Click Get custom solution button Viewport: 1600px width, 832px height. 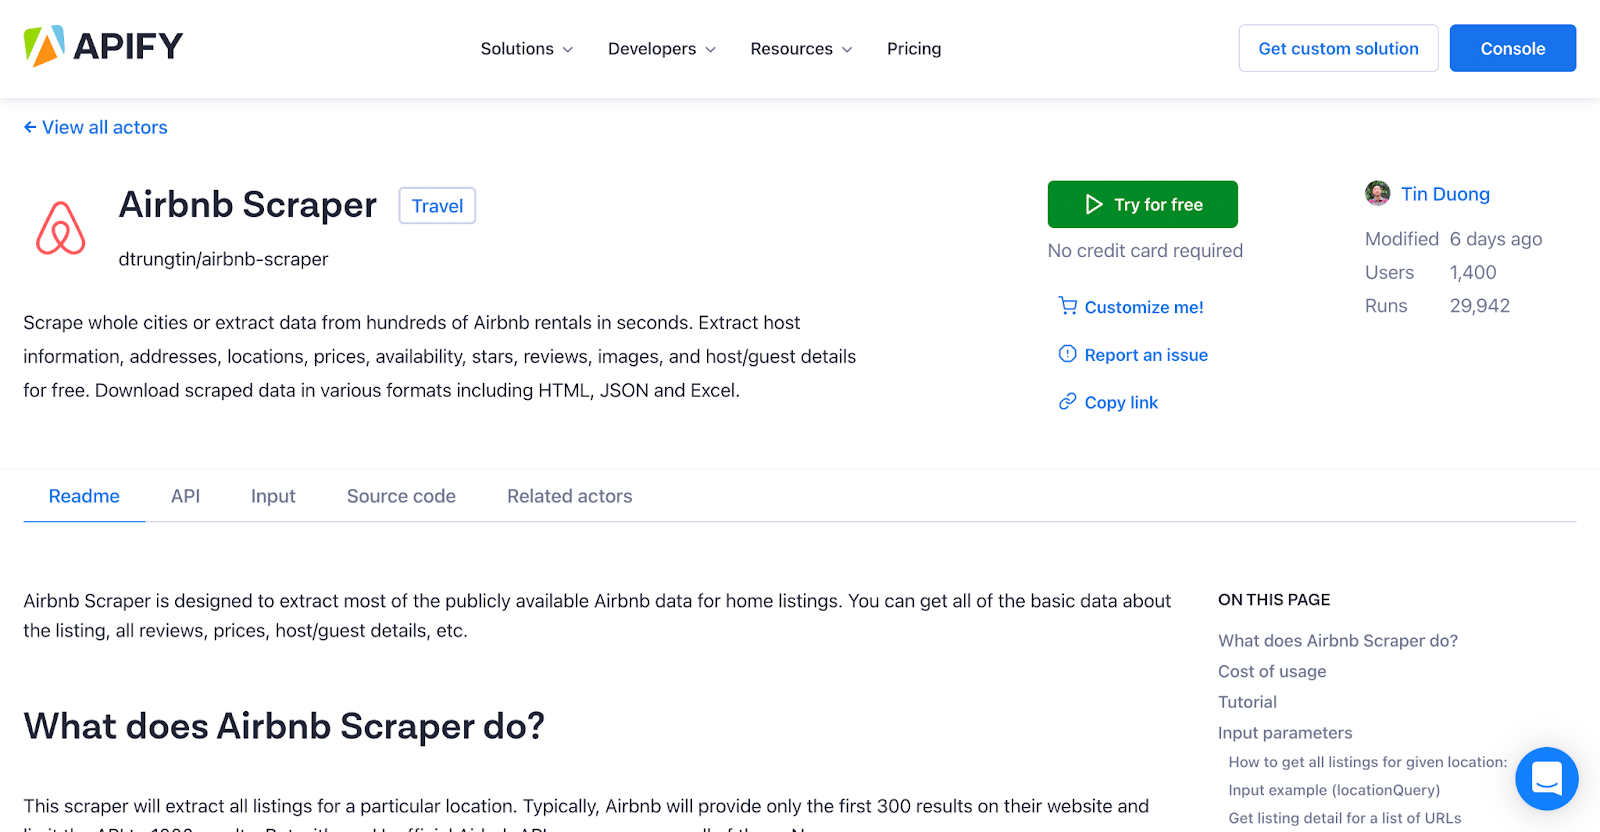click(1338, 48)
